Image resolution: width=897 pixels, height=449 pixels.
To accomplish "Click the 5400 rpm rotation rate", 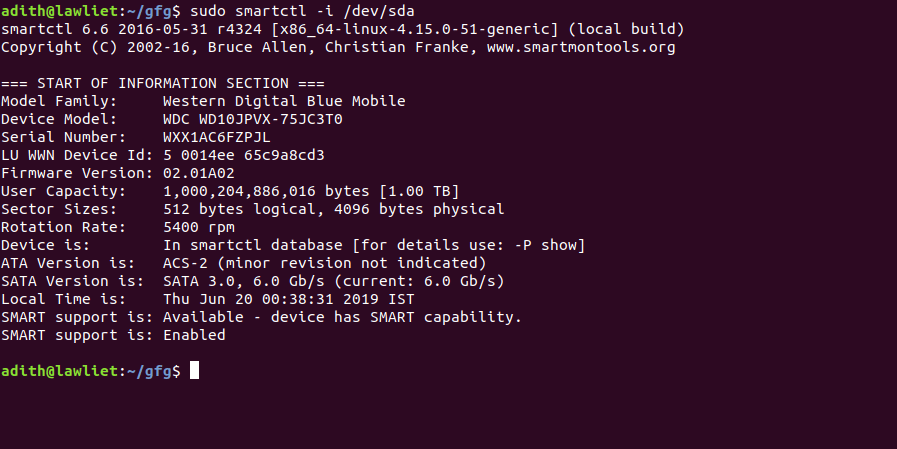I will 198,227.
